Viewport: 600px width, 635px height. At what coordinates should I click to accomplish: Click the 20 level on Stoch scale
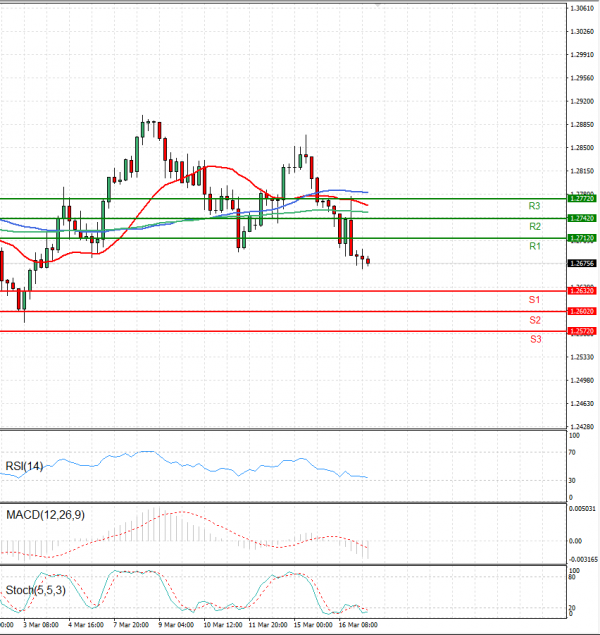pyautogui.click(x=572, y=608)
